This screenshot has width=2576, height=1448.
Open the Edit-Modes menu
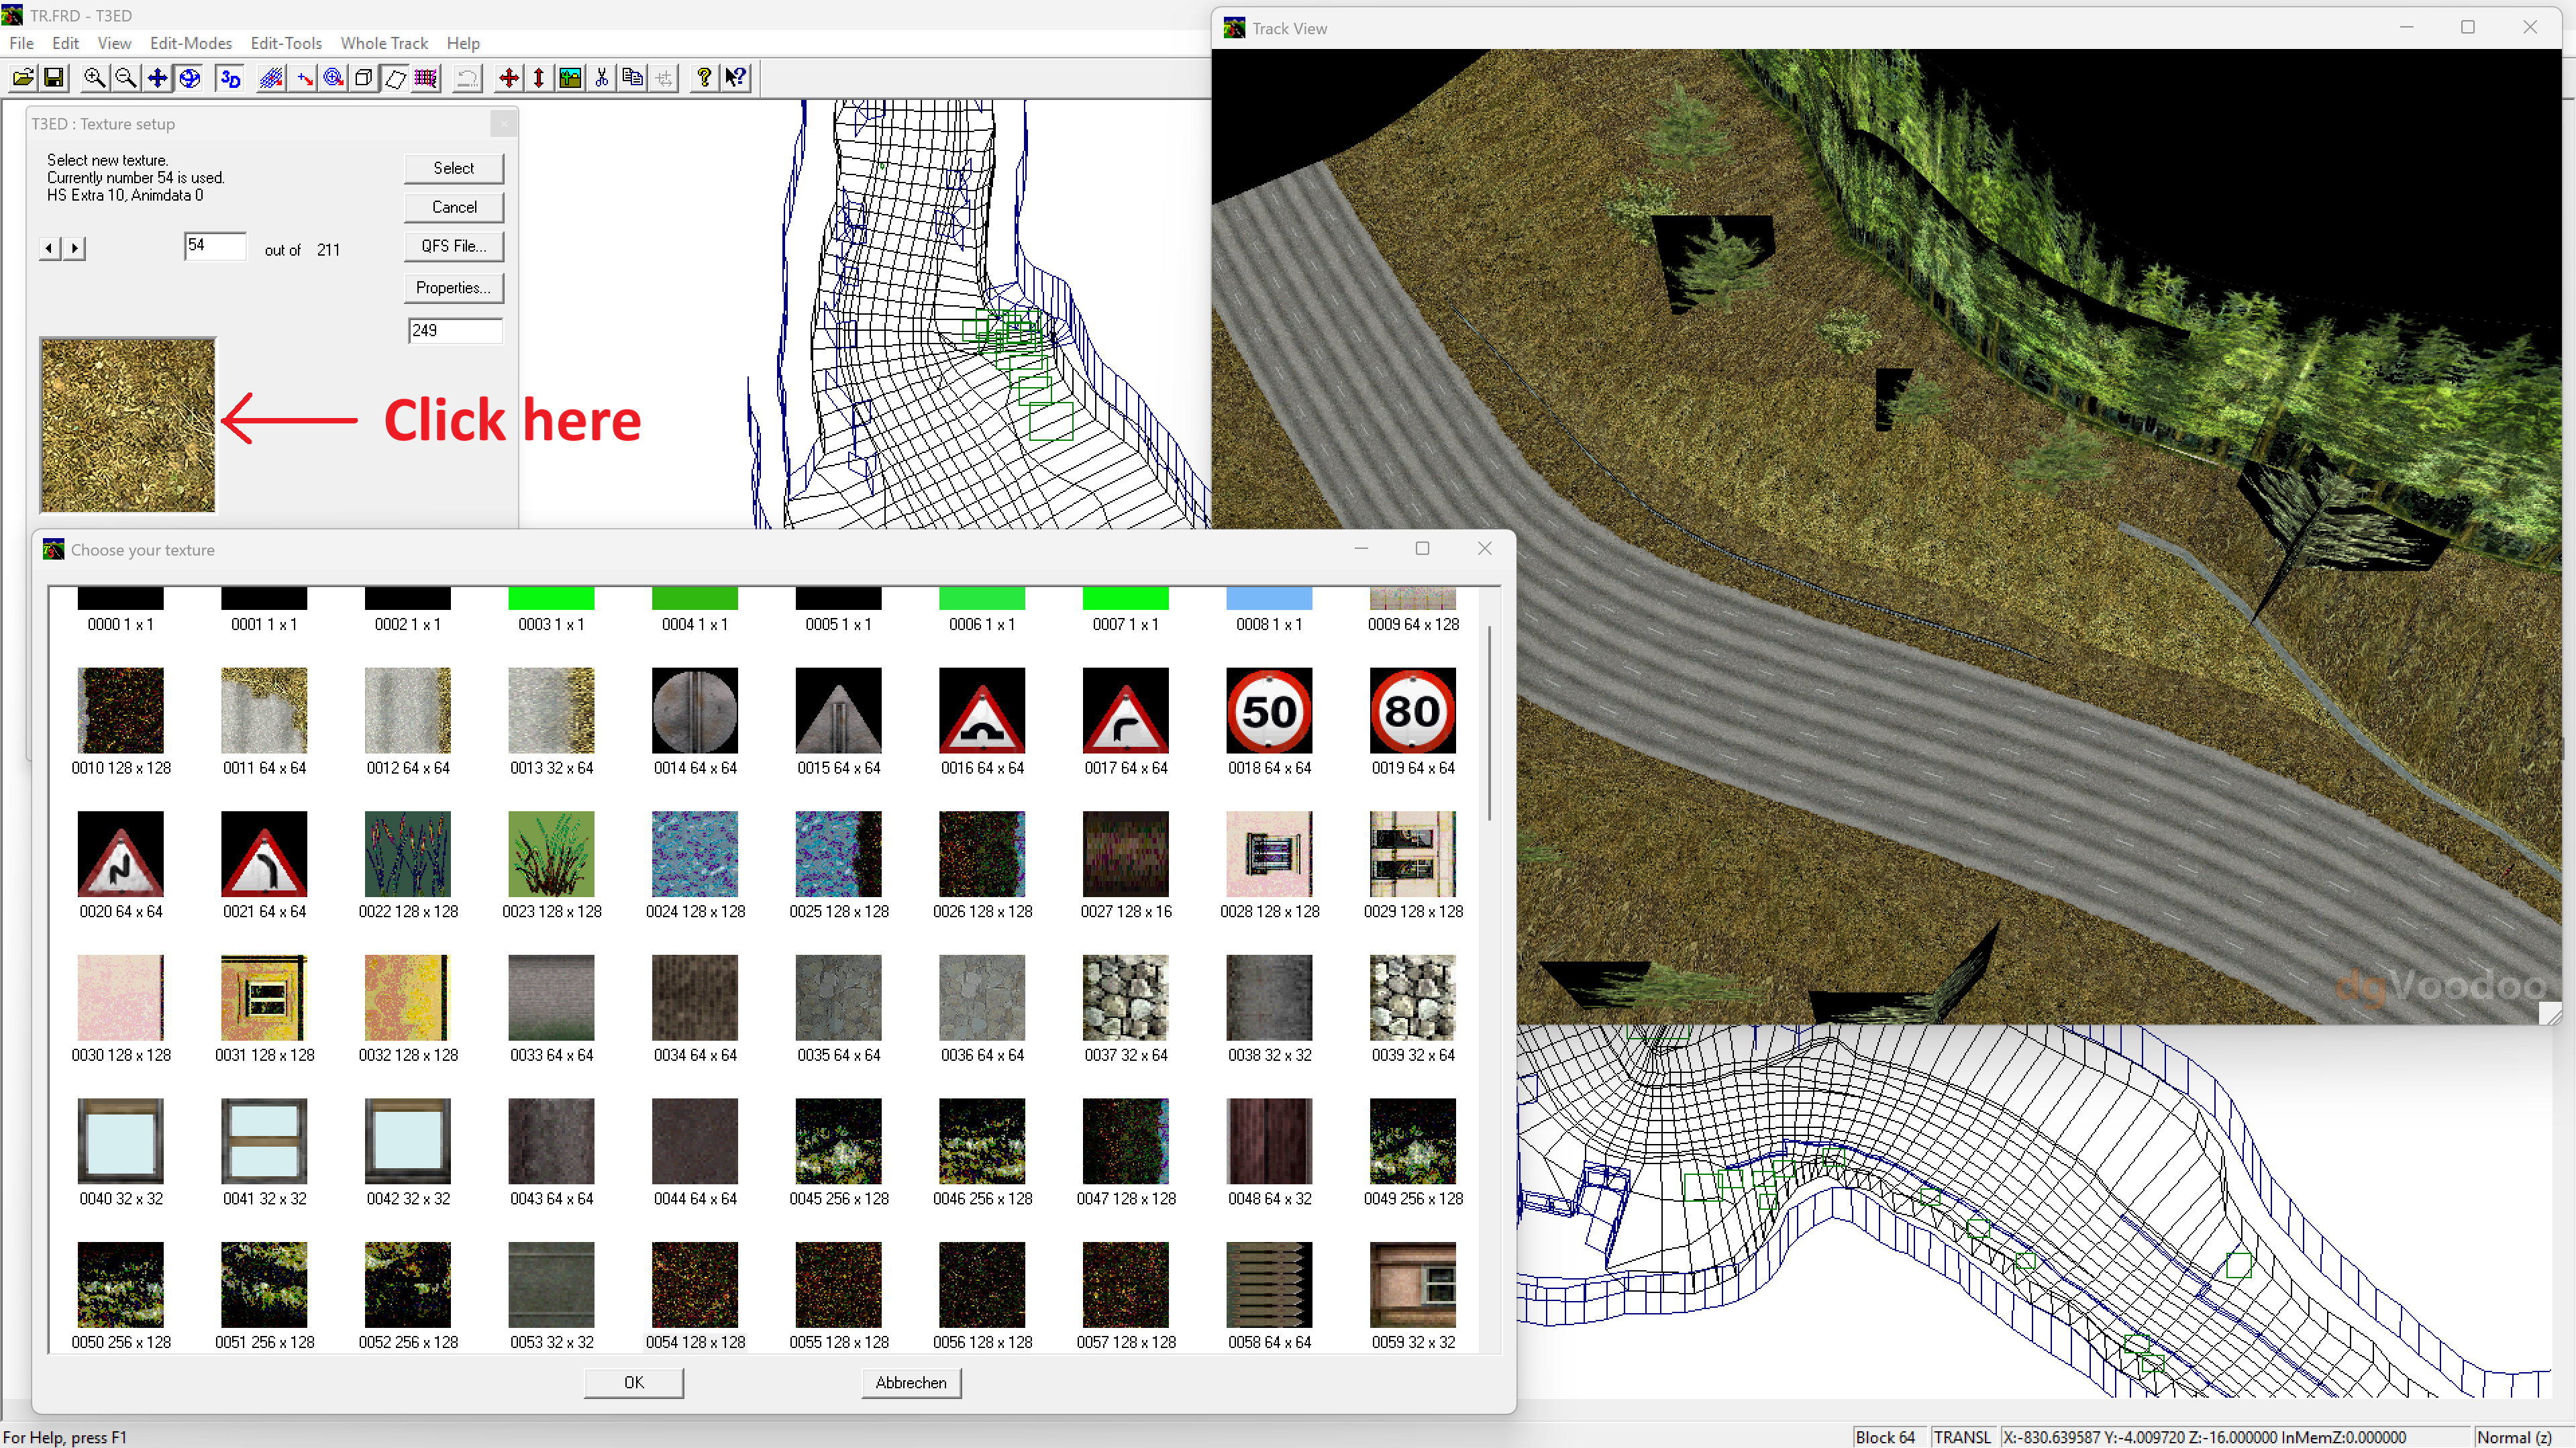tap(190, 43)
